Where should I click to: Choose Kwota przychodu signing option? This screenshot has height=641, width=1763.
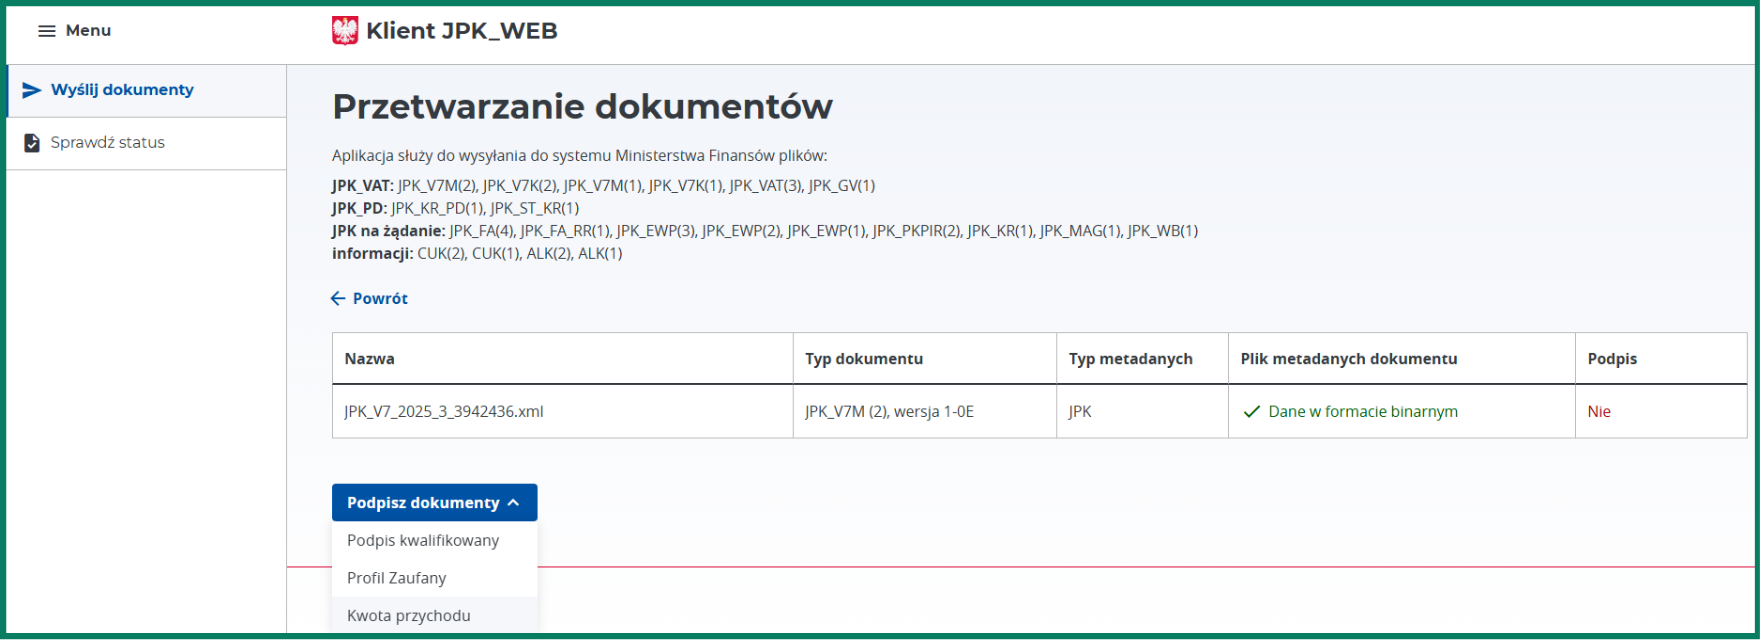(x=434, y=616)
